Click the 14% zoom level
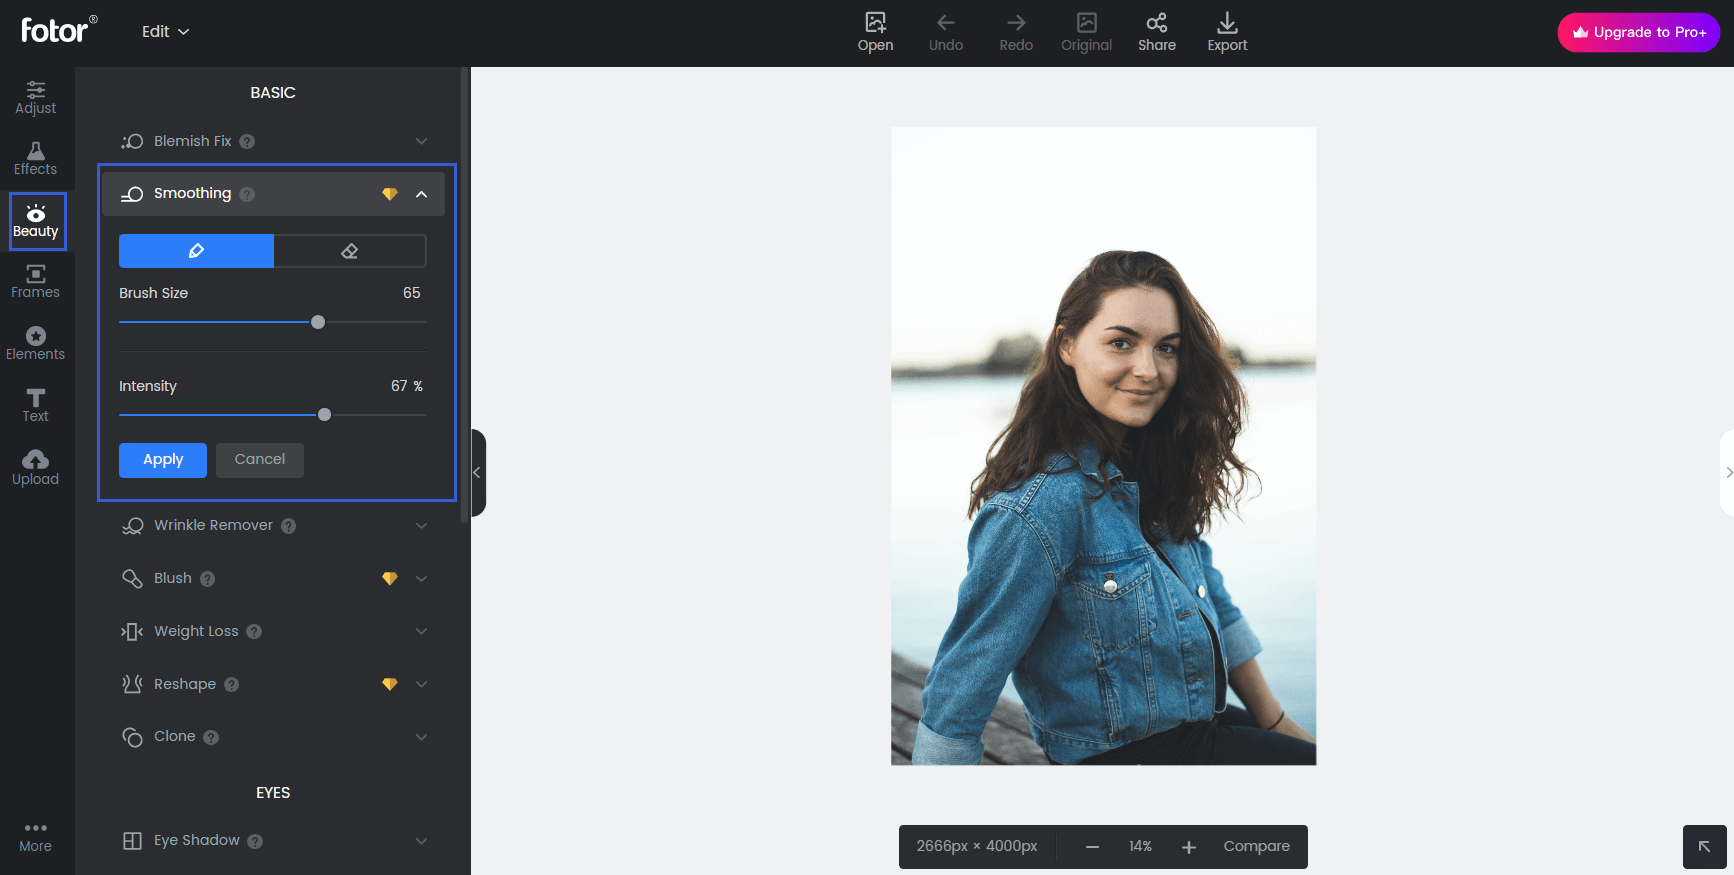Image resolution: width=1734 pixels, height=875 pixels. tap(1140, 847)
